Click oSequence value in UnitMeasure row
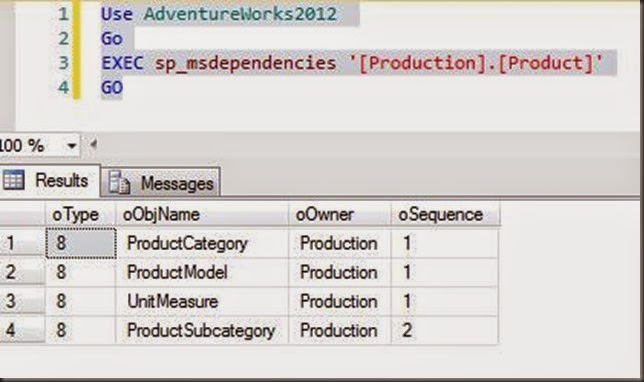Screen dimensions: 644x382 point(445,301)
